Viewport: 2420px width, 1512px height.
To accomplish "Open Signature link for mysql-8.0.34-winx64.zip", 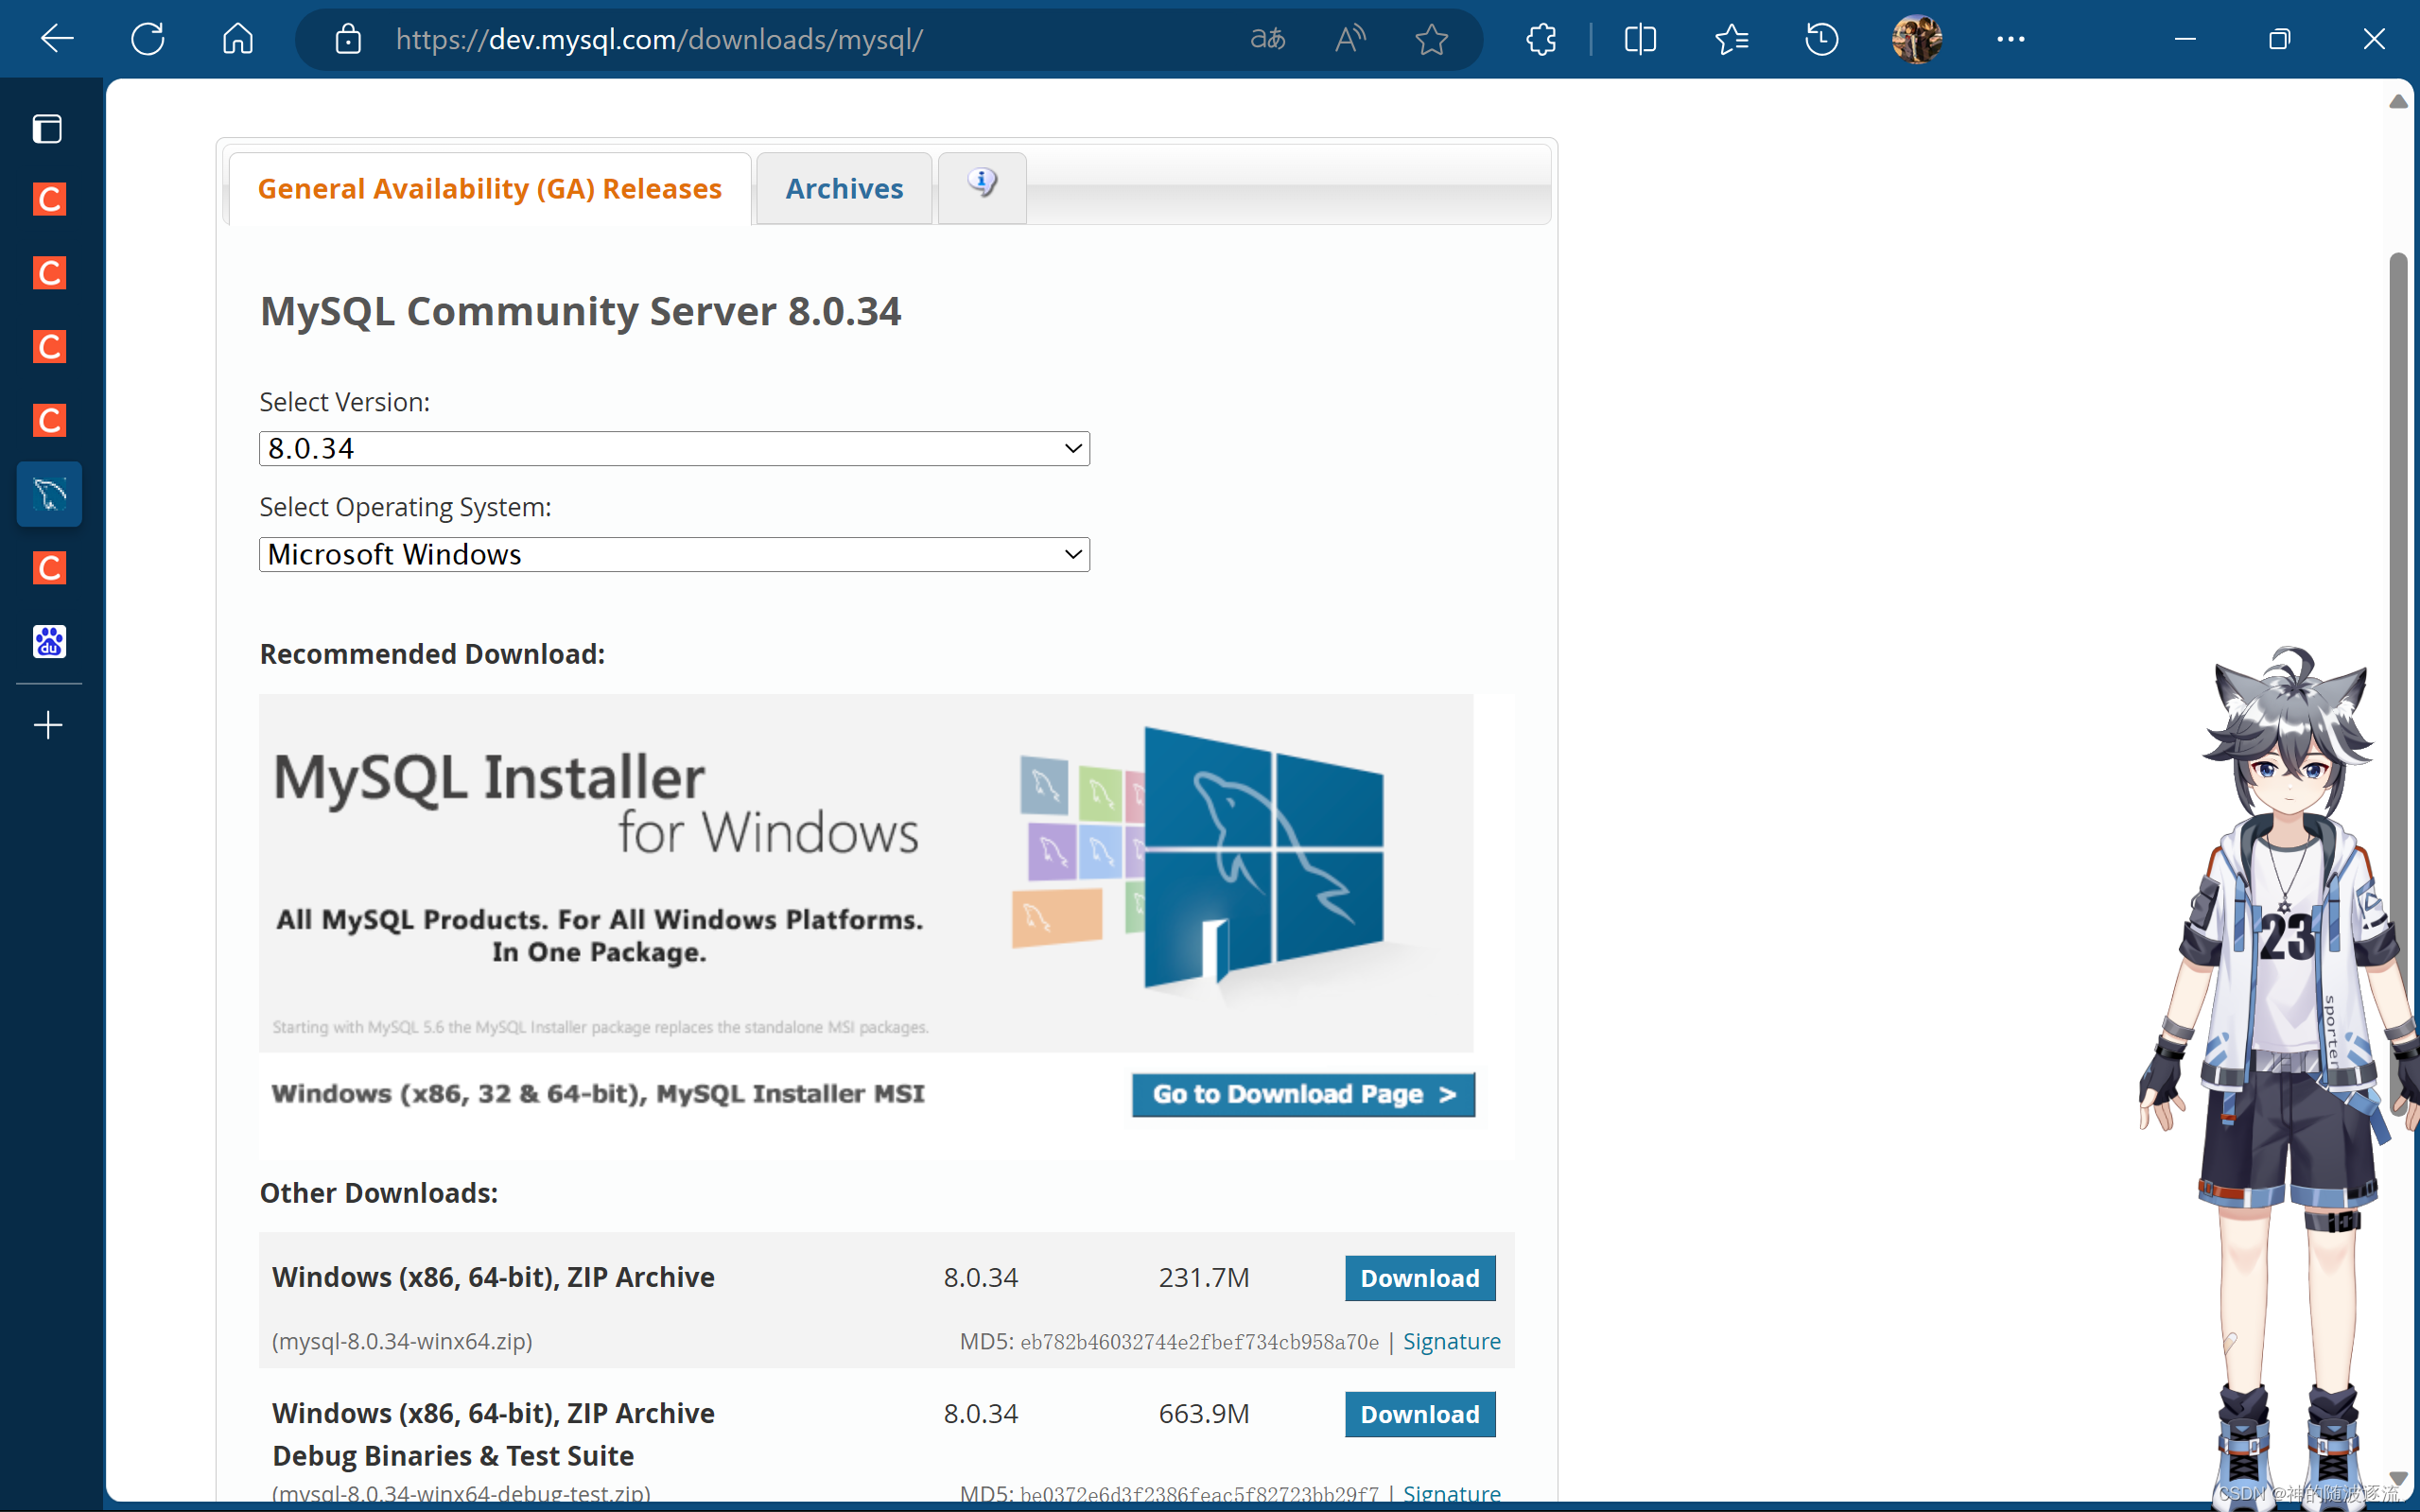I will pyautogui.click(x=1451, y=1341).
